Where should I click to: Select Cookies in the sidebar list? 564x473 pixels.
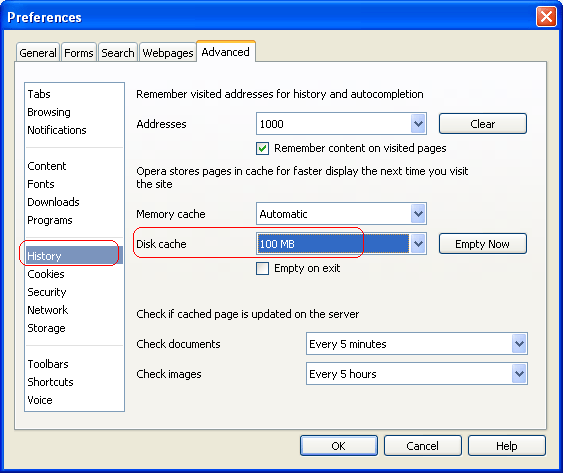pyautogui.click(x=46, y=274)
